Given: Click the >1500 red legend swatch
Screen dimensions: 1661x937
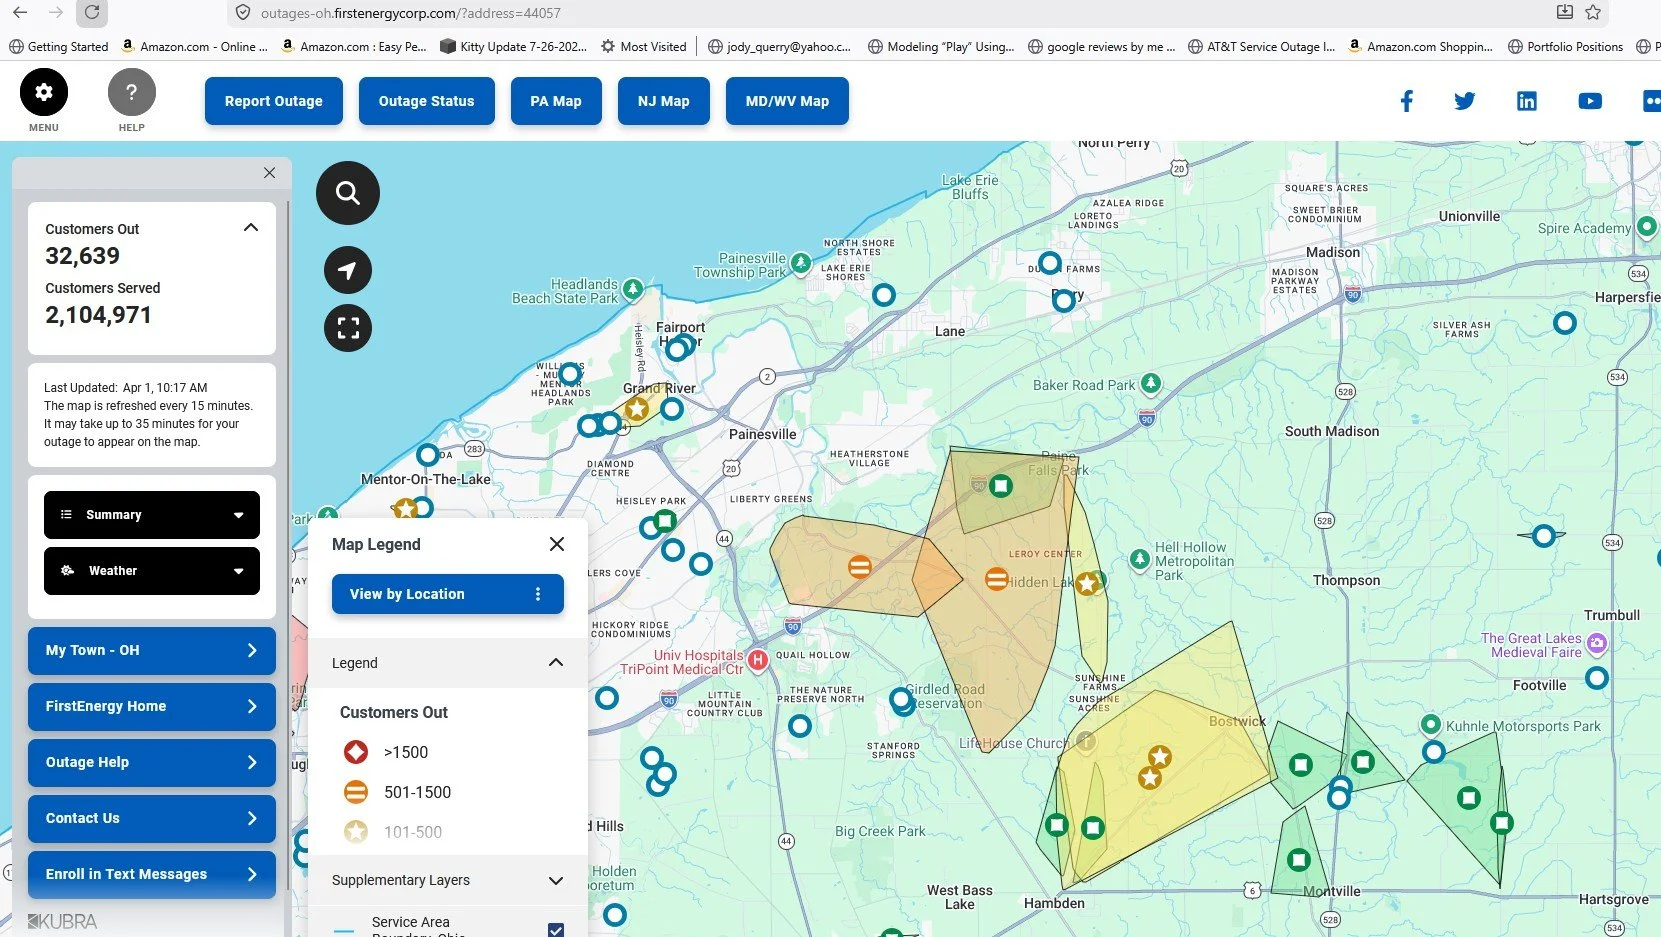Looking at the screenshot, I should [x=356, y=752].
